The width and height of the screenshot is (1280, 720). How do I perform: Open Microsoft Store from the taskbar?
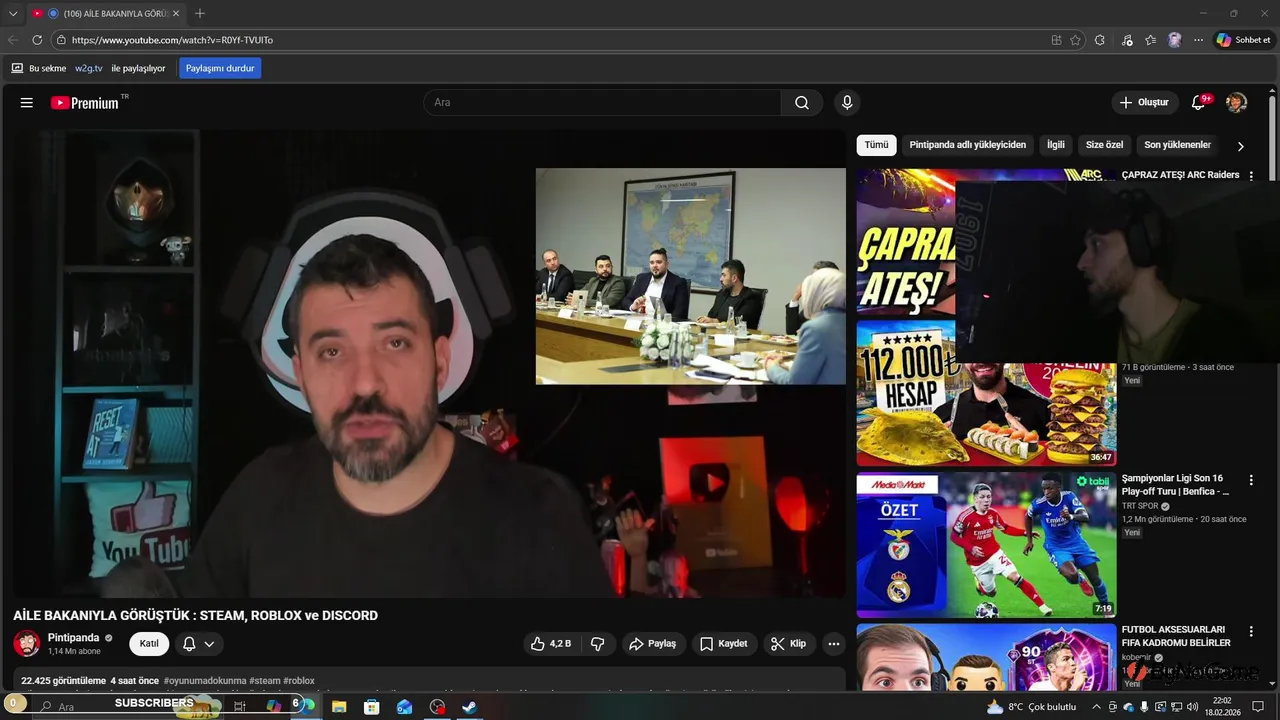coord(371,706)
